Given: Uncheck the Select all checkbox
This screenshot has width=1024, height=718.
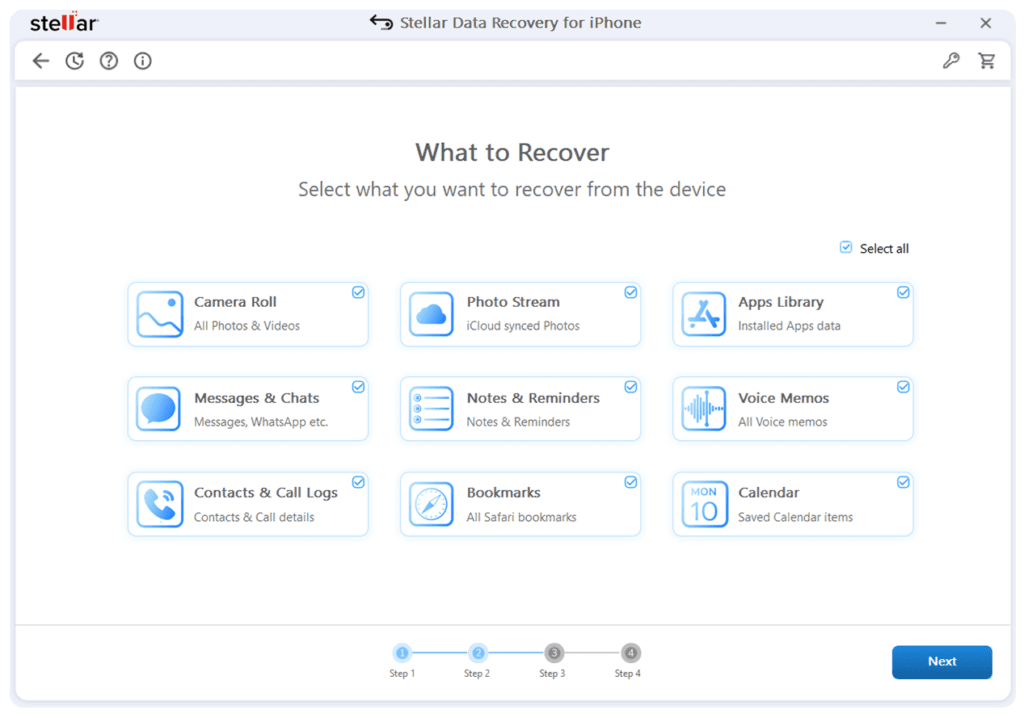Looking at the screenshot, I should click(x=846, y=247).
